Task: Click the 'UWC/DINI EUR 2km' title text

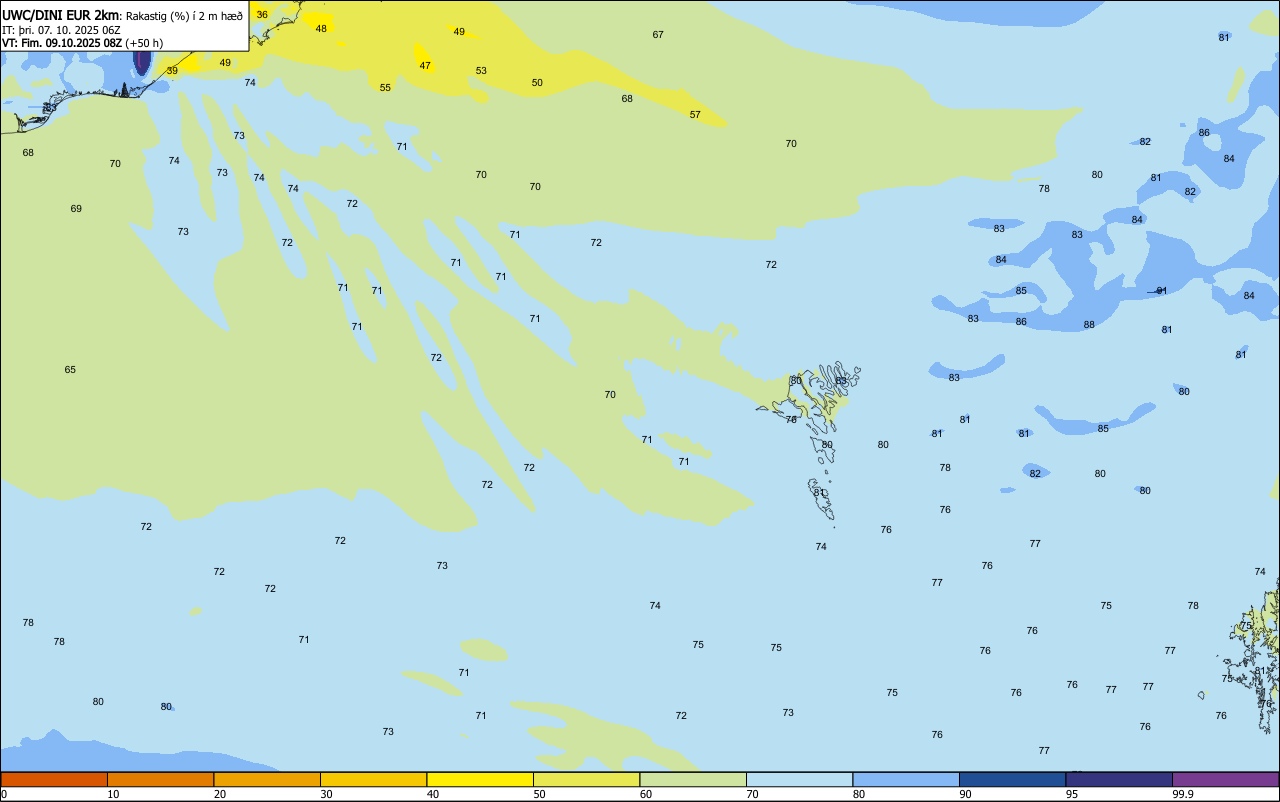Action: pos(60,15)
